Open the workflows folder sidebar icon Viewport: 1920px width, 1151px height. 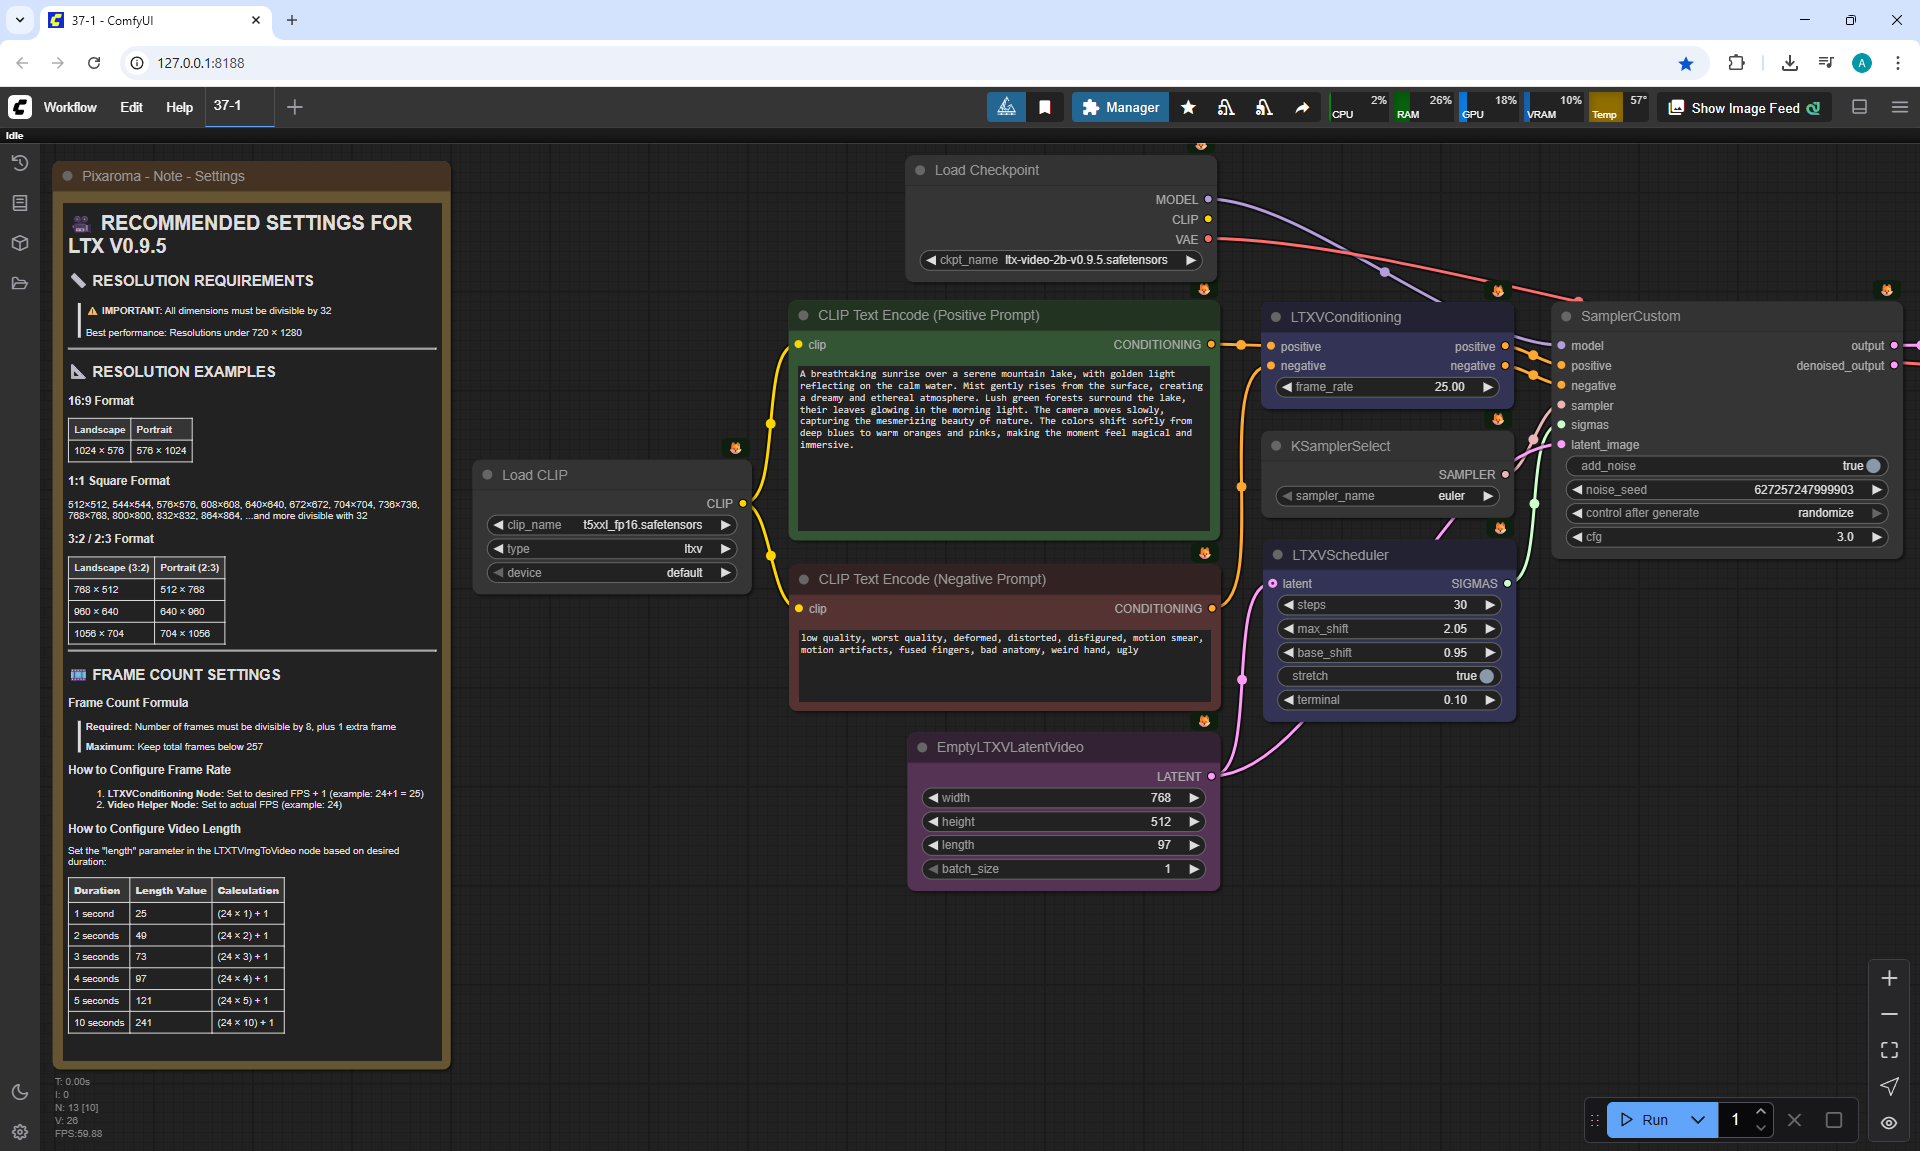tap(20, 283)
